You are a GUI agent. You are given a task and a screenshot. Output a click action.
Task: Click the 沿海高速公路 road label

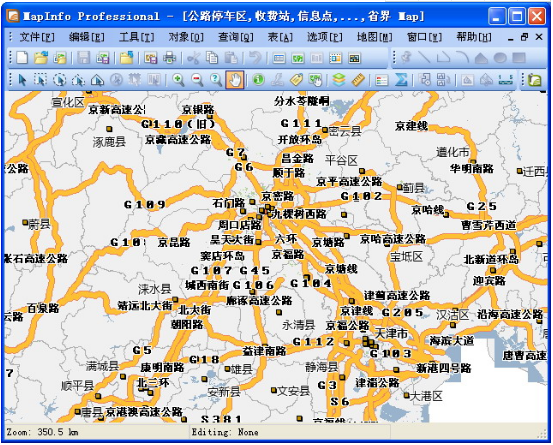coord(510,314)
